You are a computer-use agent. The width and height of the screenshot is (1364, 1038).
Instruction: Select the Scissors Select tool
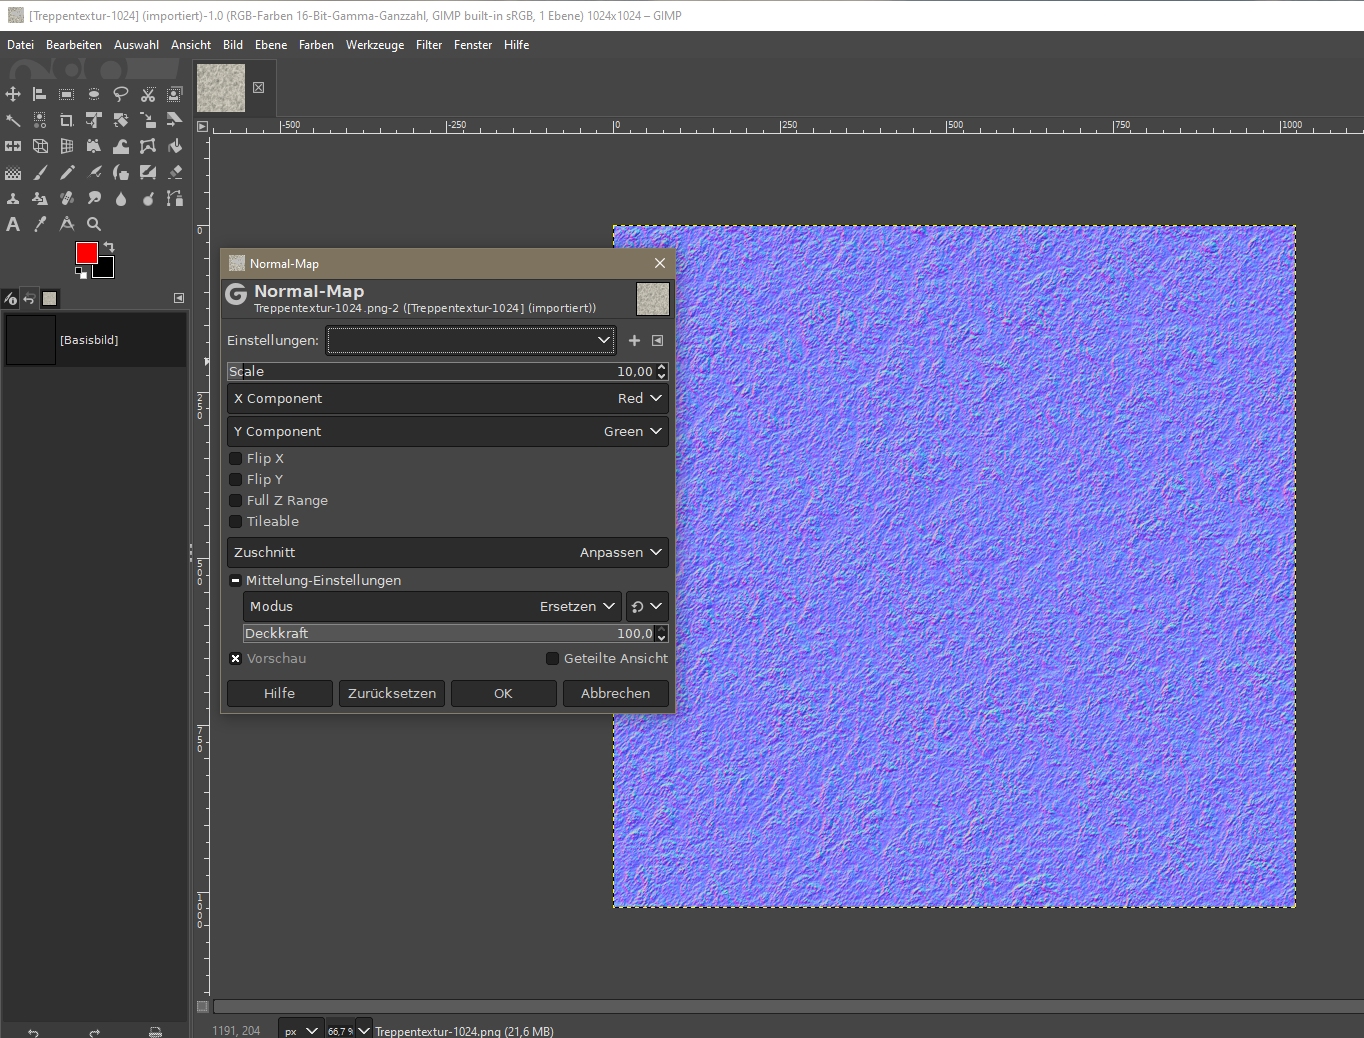tap(148, 94)
